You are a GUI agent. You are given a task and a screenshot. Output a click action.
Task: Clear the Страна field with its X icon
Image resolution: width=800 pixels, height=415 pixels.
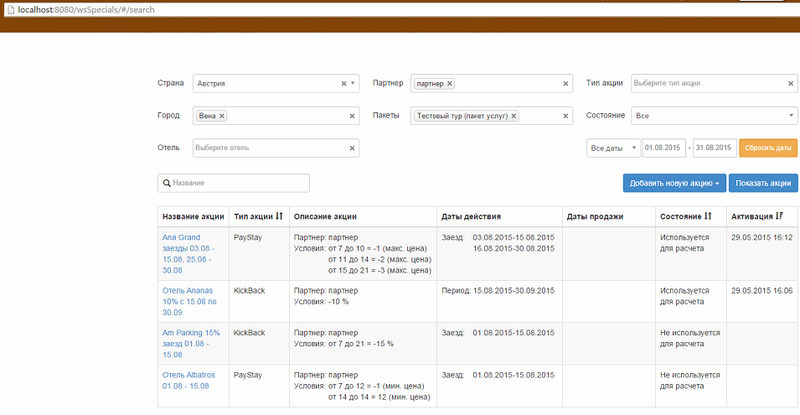click(343, 84)
